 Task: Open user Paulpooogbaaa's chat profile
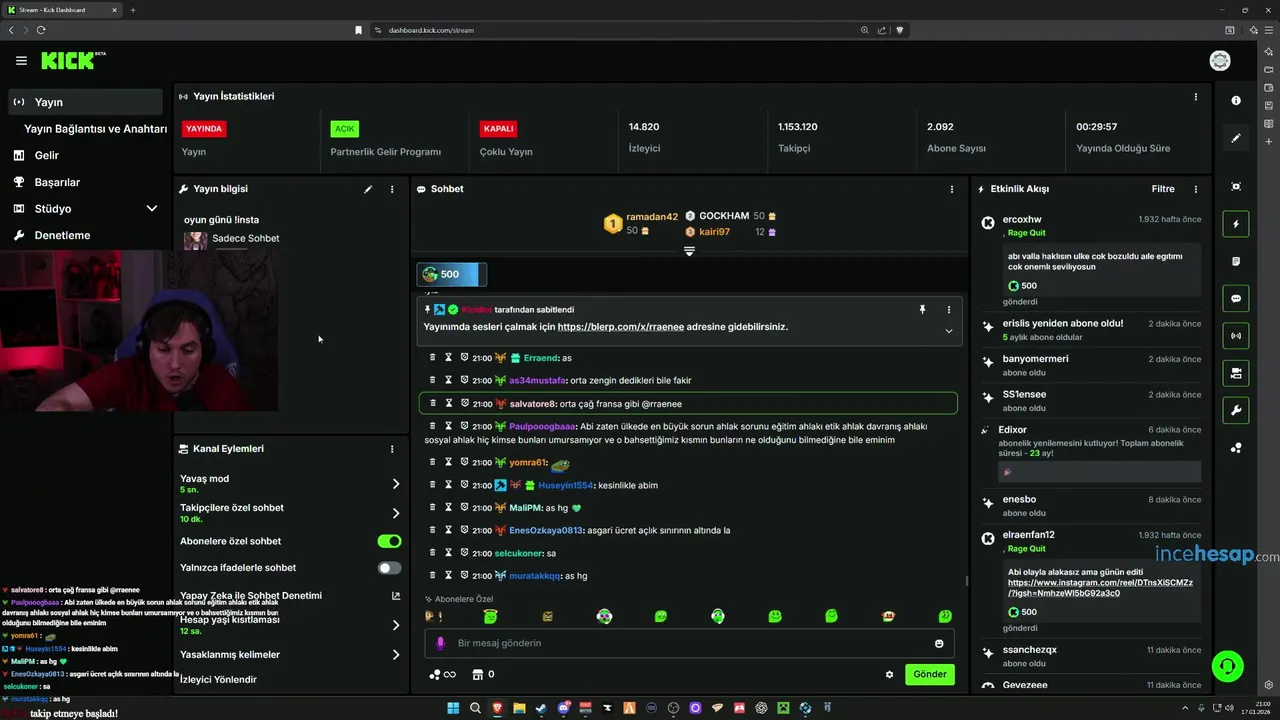pos(542,426)
